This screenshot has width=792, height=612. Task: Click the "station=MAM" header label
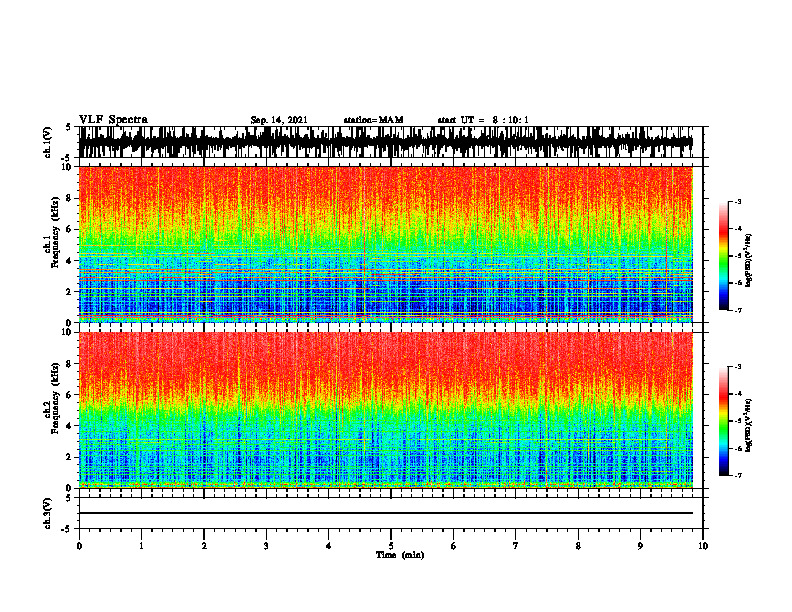pyautogui.click(x=373, y=120)
